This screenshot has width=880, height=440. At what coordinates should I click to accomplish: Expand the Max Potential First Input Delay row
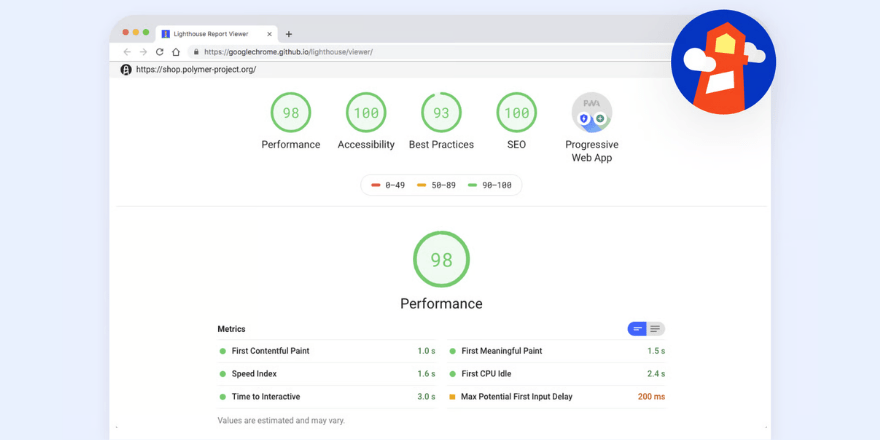pos(516,397)
